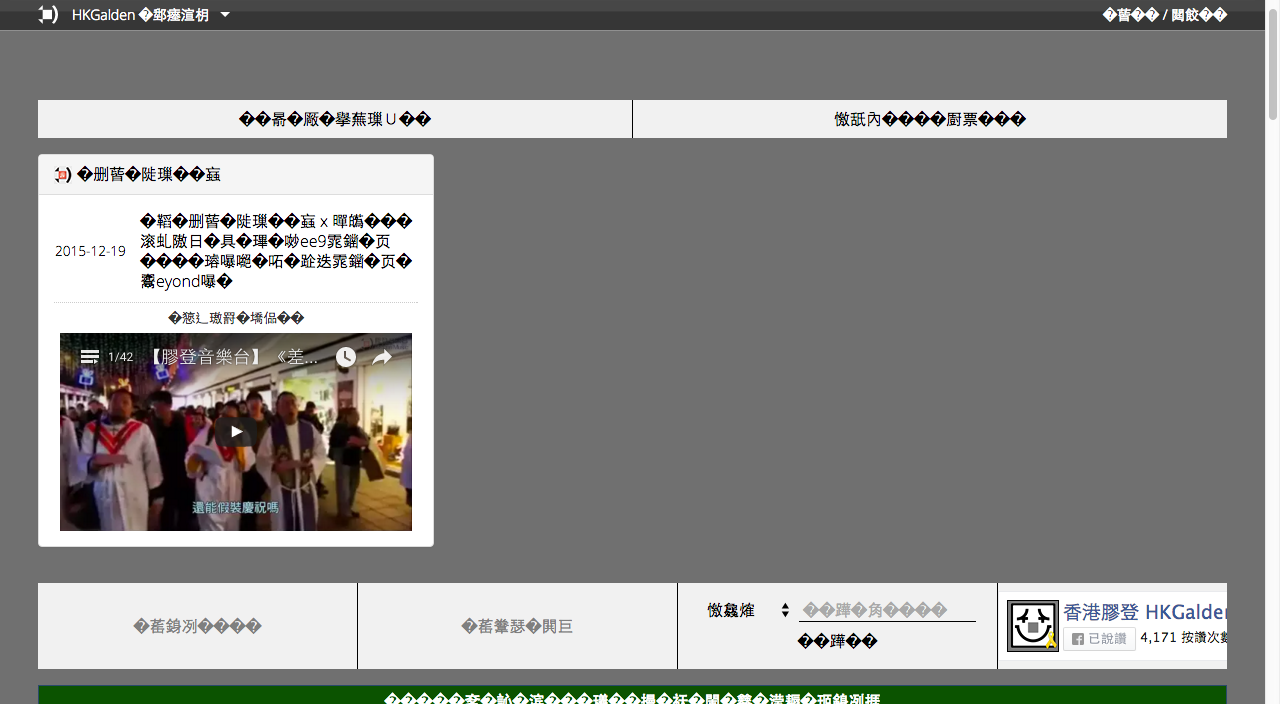Click the HKGalden logo icon in top bar
Screen dimensions: 1280x704
pyautogui.click(x=48, y=15)
